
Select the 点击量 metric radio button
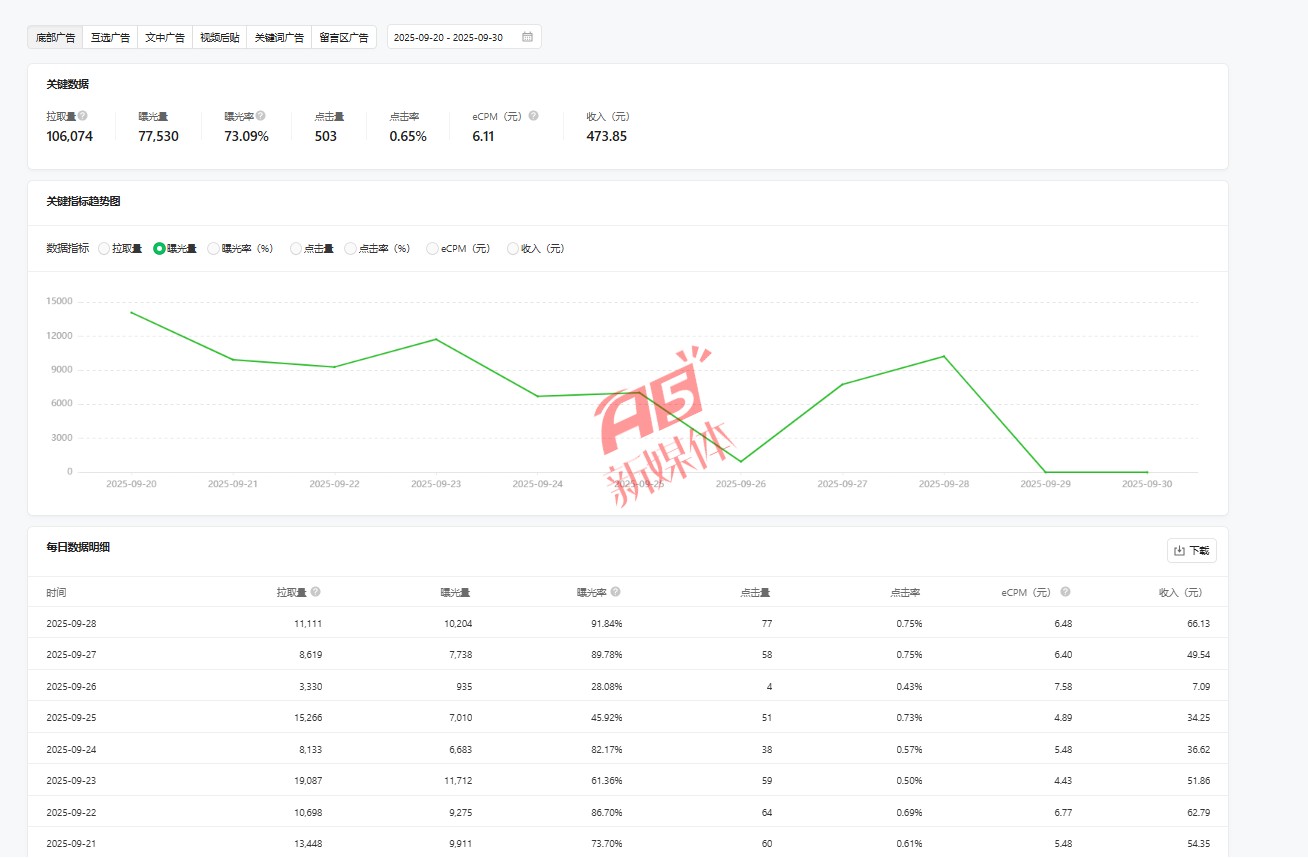click(296, 249)
